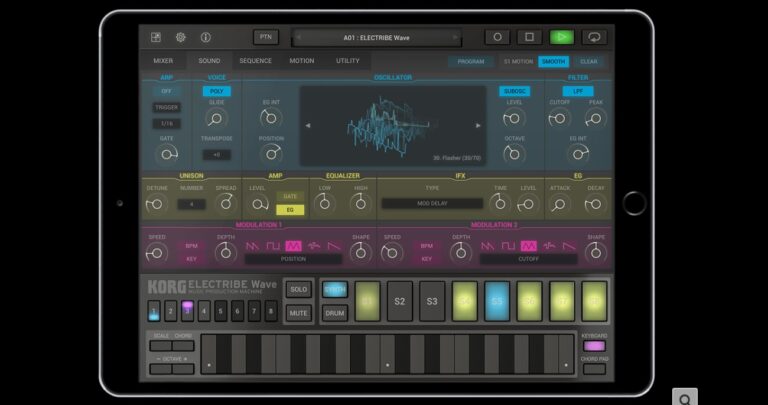Image resolution: width=768 pixels, height=405 pixels.
Task: Toggle the loop button
Action: tap(594, 37)
